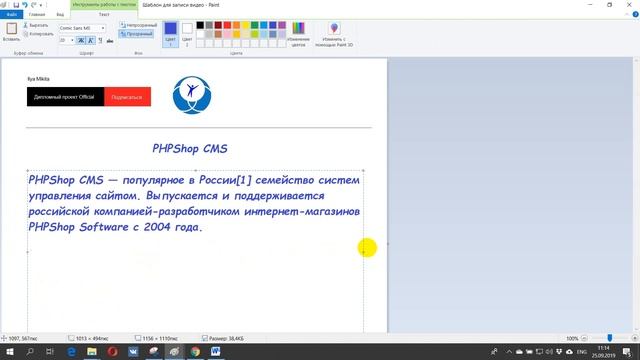Screen dimensions: 640x360
Task: Click the volume icon in system tray
Action: click(549, 351)
